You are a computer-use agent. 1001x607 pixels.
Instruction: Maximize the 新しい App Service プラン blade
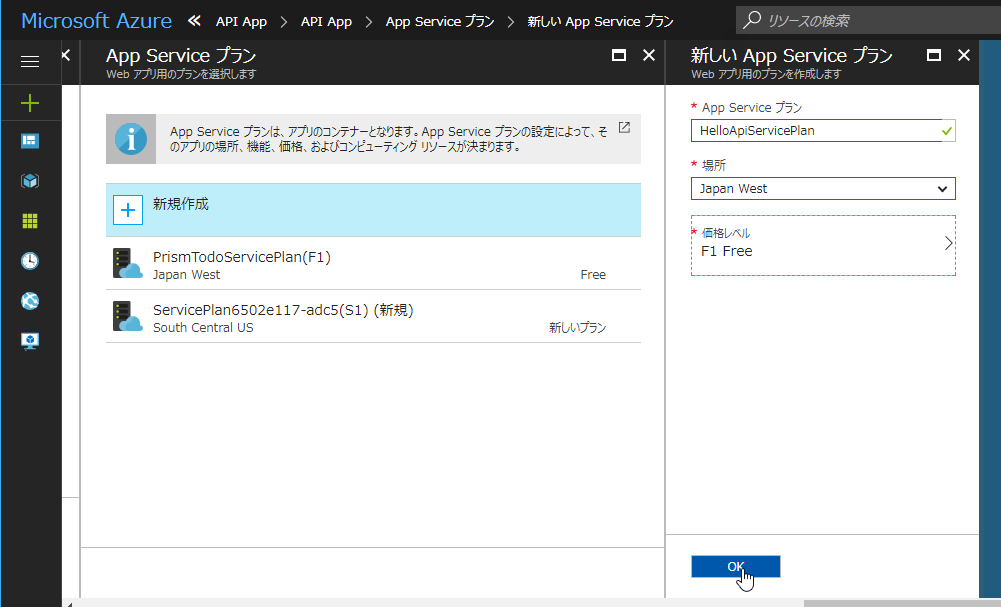pyautogui.click(x=934, y=56)
